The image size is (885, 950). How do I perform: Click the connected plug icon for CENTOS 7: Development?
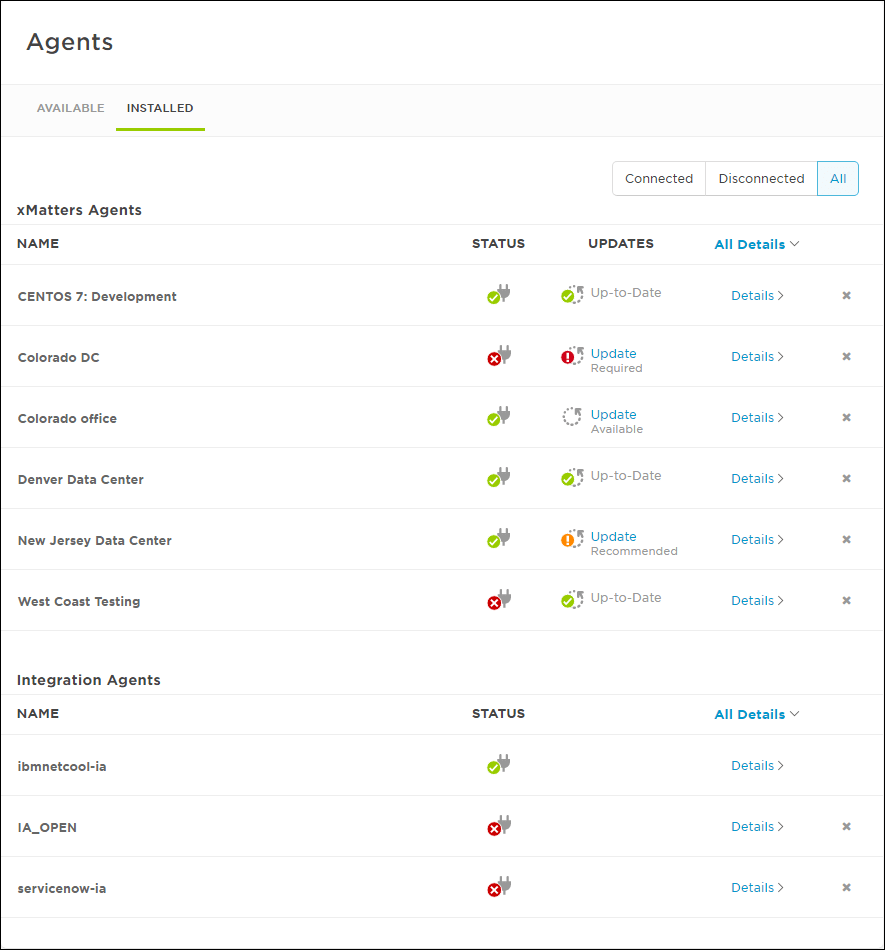[x=498, y=295]
